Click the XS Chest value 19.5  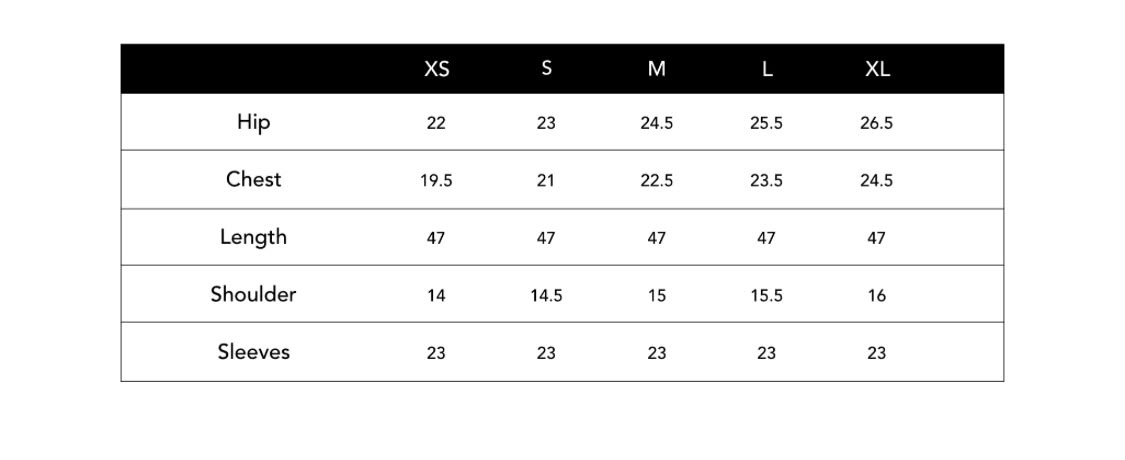[436, 181]
